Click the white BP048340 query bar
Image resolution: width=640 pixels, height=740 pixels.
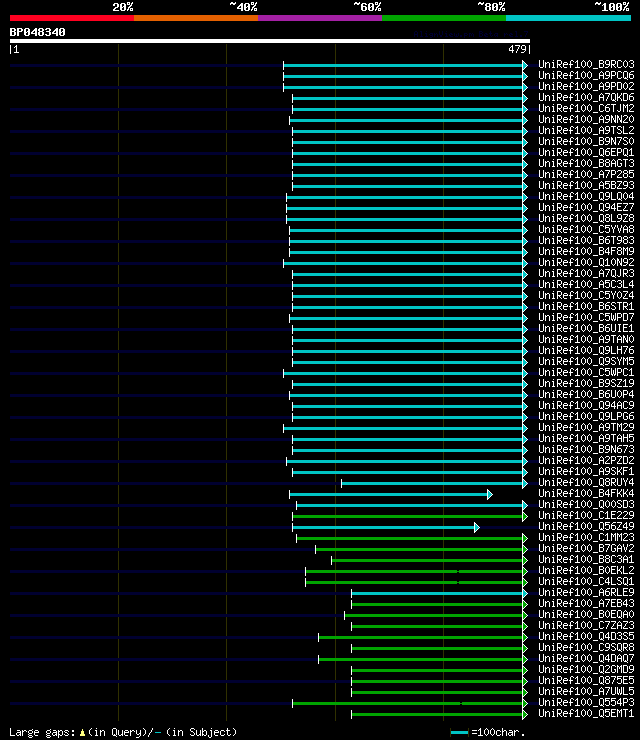coord(270,41)
